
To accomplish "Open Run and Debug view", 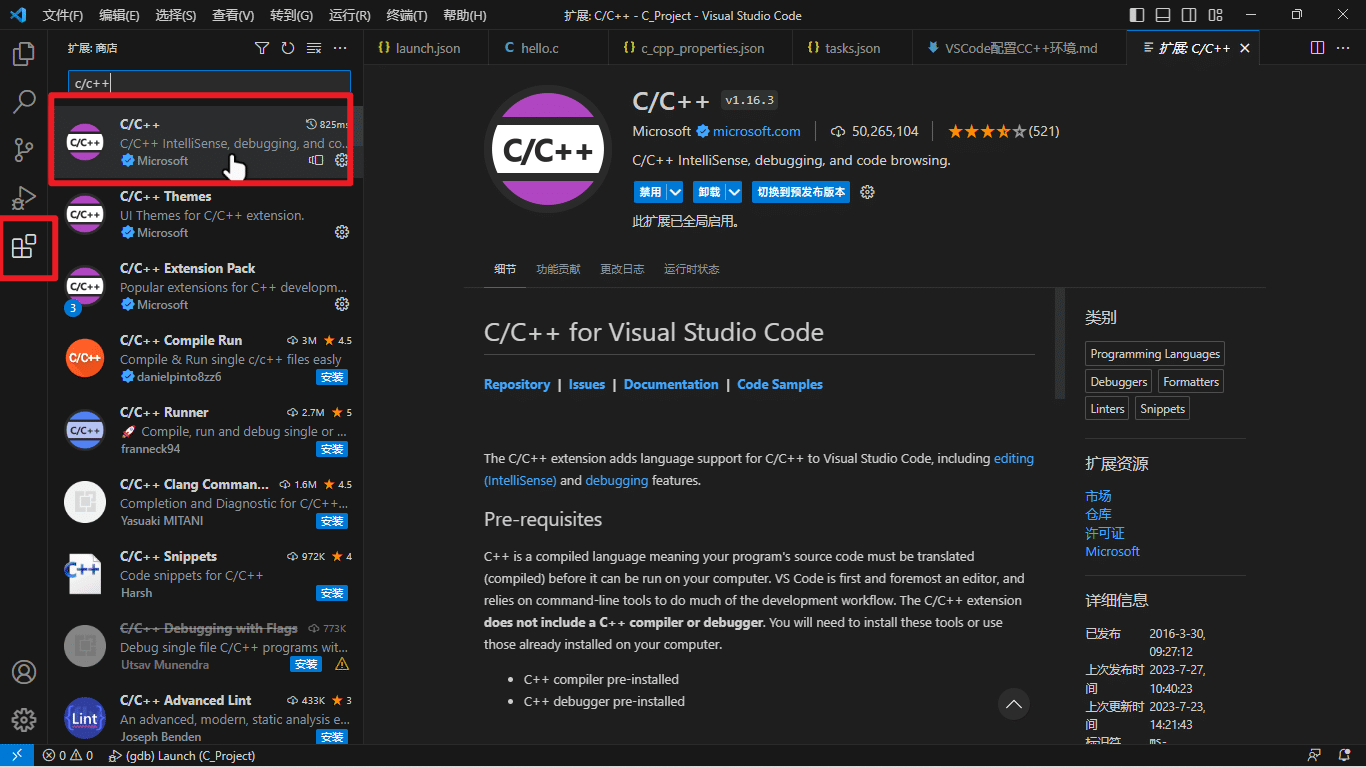I will tap(24, 198).
